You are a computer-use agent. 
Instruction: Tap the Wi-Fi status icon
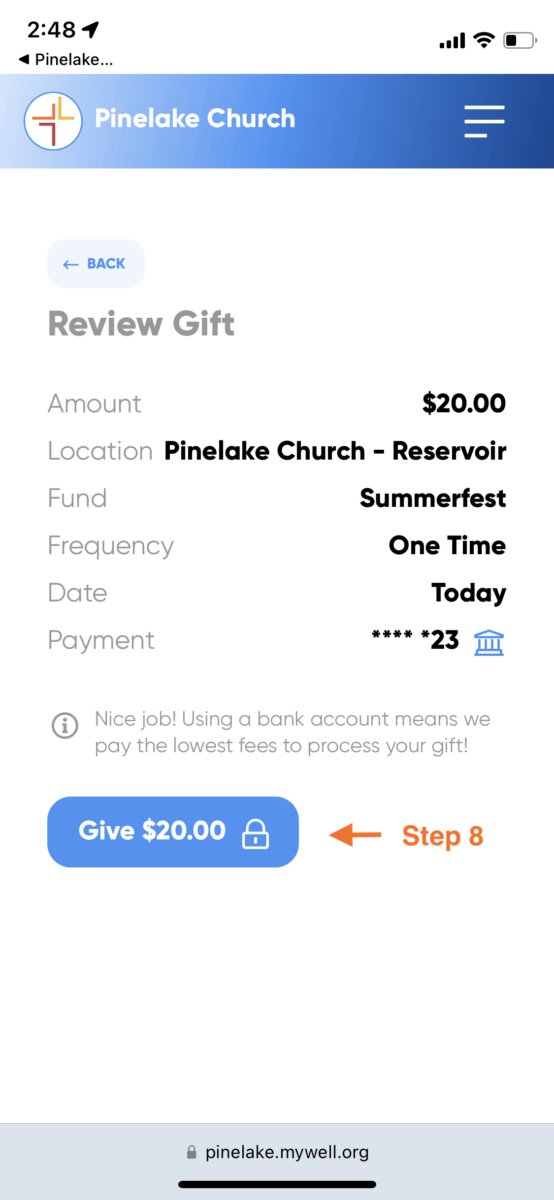click(x=485, y=40)
